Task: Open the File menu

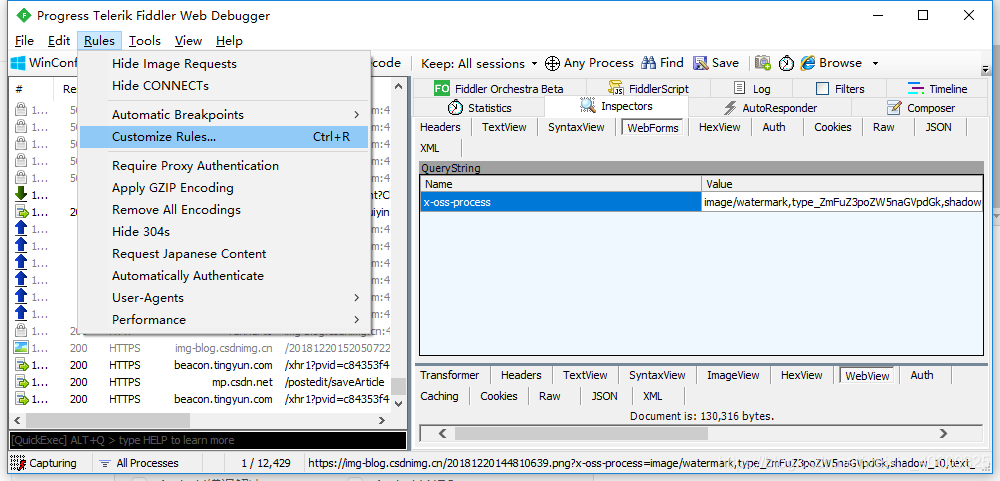Action: pos(24,41)
